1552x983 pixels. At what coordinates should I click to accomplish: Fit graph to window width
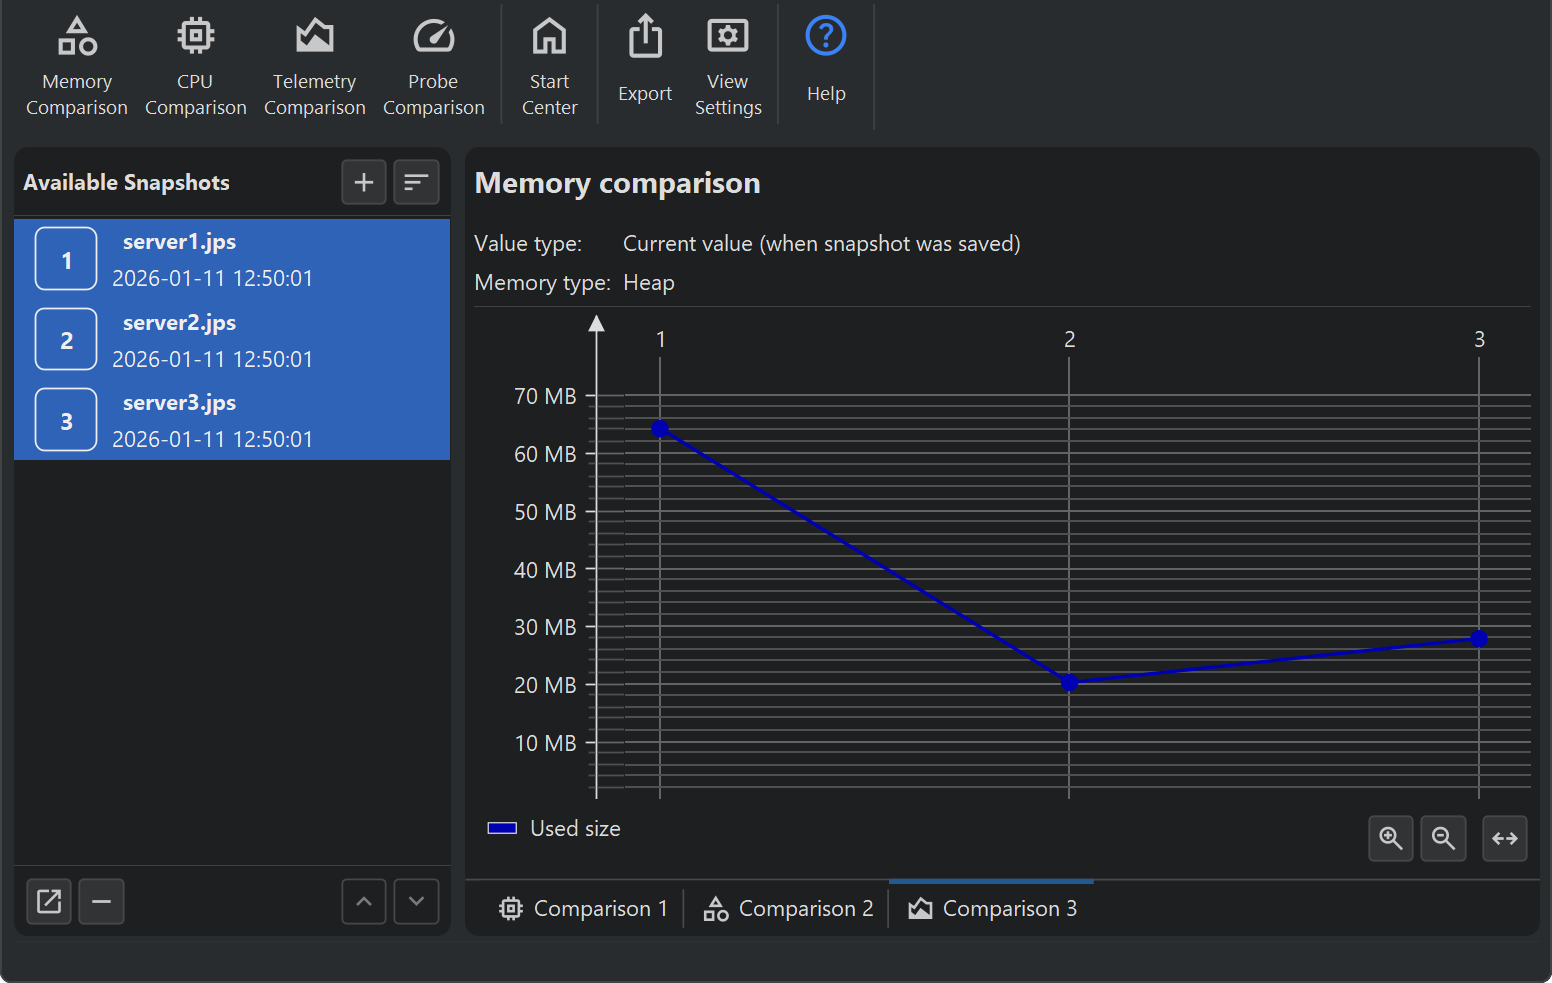point(1504,838)
